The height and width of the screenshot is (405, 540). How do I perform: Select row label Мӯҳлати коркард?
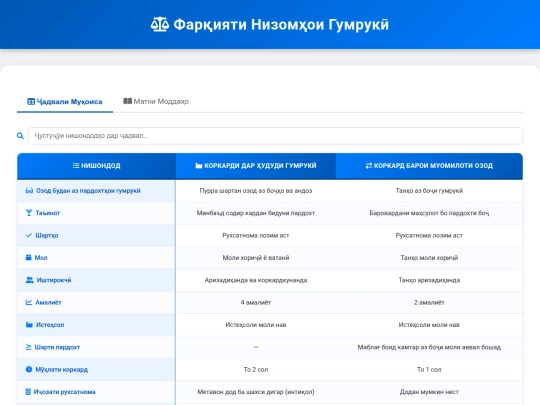(62, 370)
